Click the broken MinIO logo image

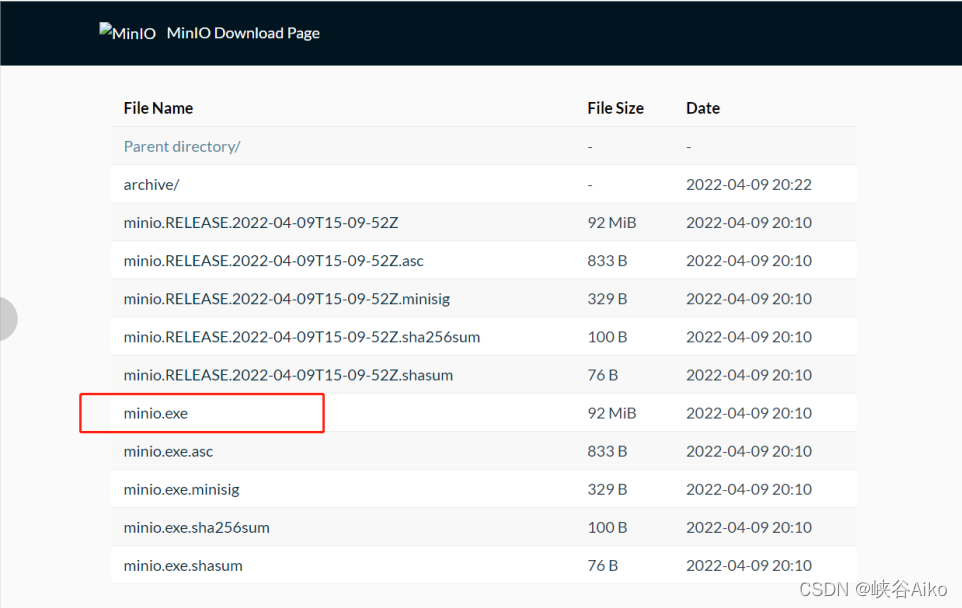point(128,33)
